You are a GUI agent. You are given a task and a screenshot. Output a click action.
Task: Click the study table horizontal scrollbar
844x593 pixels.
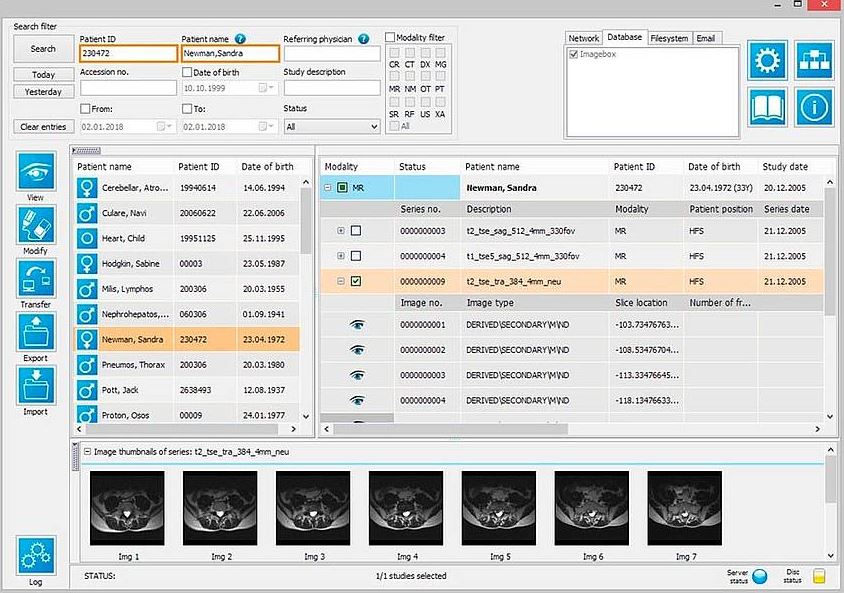451,429
